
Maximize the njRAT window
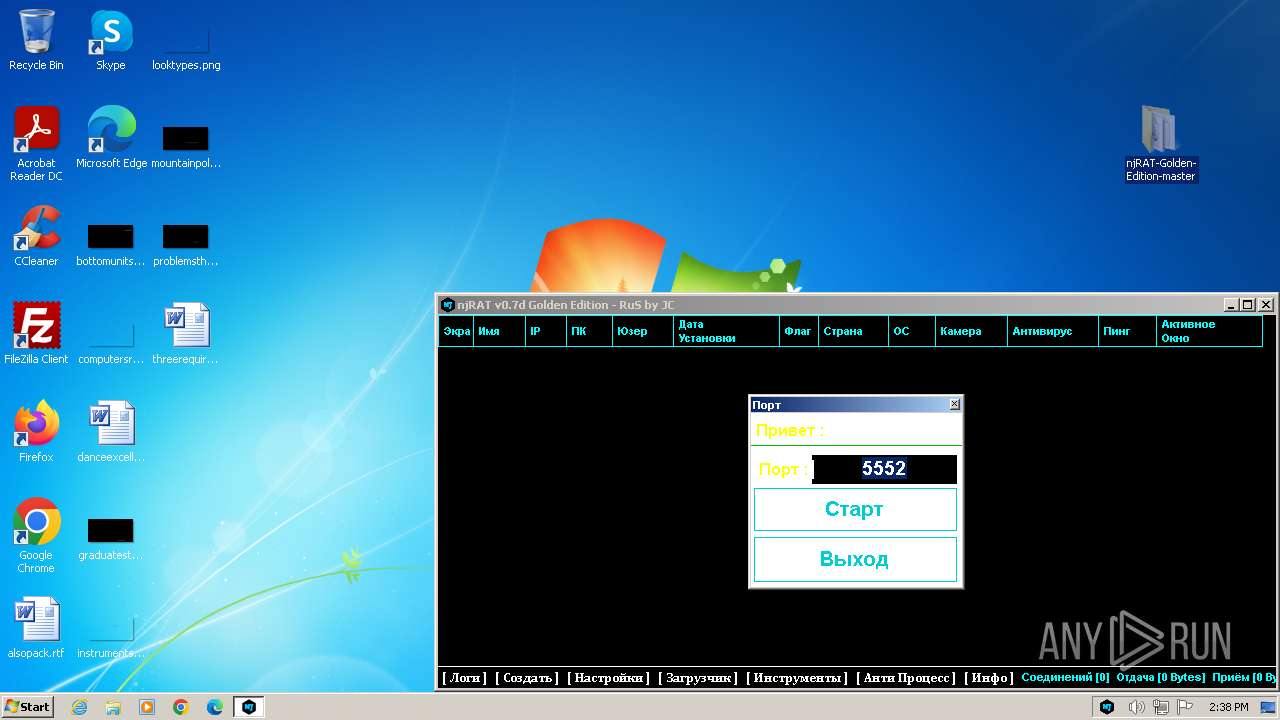1248,304
